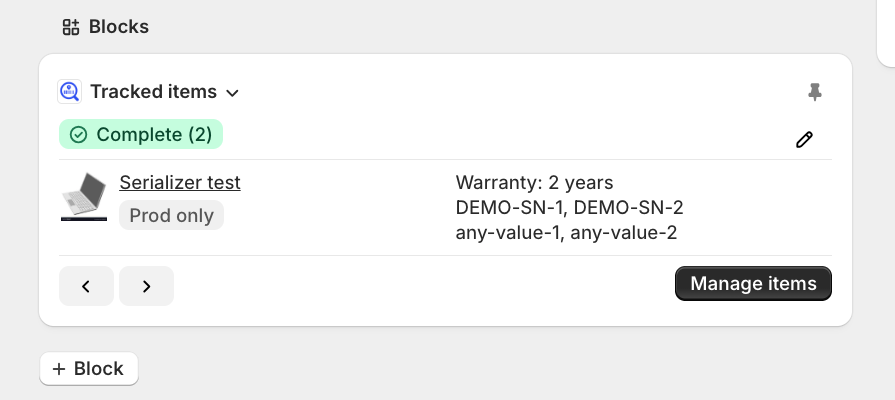
Task: Click the Warranty: 2 years text
Action: coord(534,183)
